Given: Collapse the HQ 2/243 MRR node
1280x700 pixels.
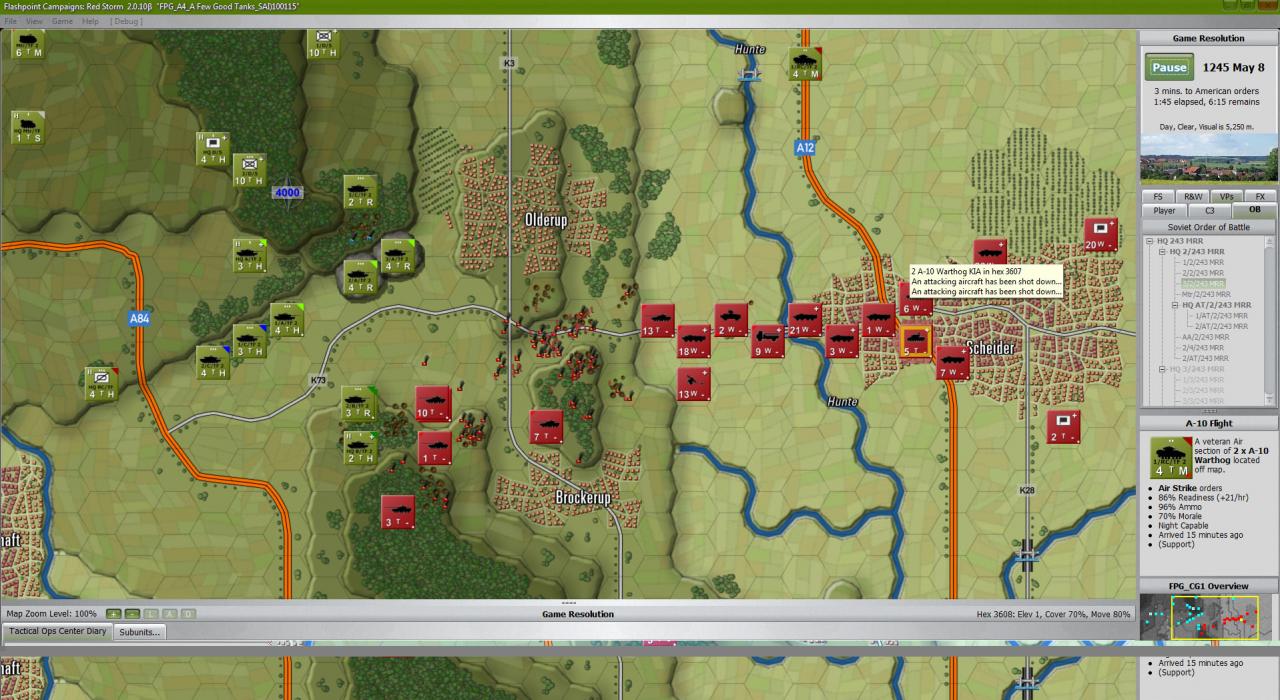Looking at the screenshot, I should pos(1162,252).
